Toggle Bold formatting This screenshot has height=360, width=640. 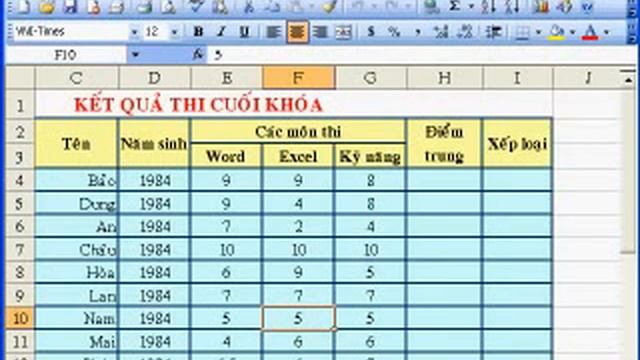(x=198, y=31)
